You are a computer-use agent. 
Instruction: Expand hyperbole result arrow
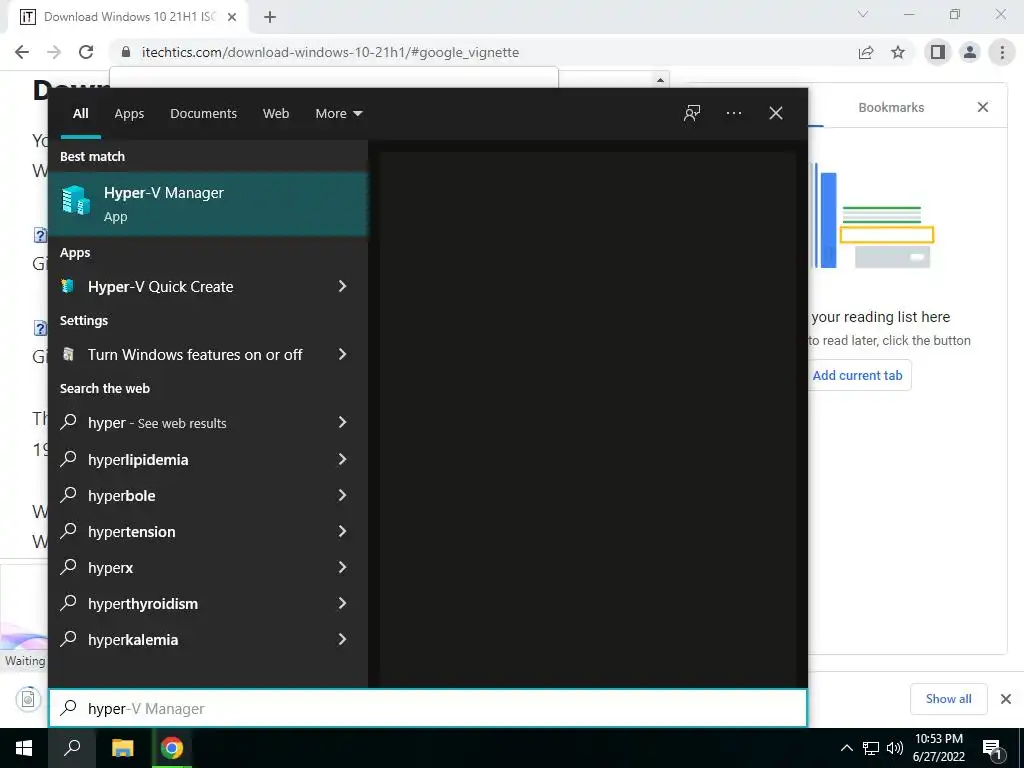342,495
